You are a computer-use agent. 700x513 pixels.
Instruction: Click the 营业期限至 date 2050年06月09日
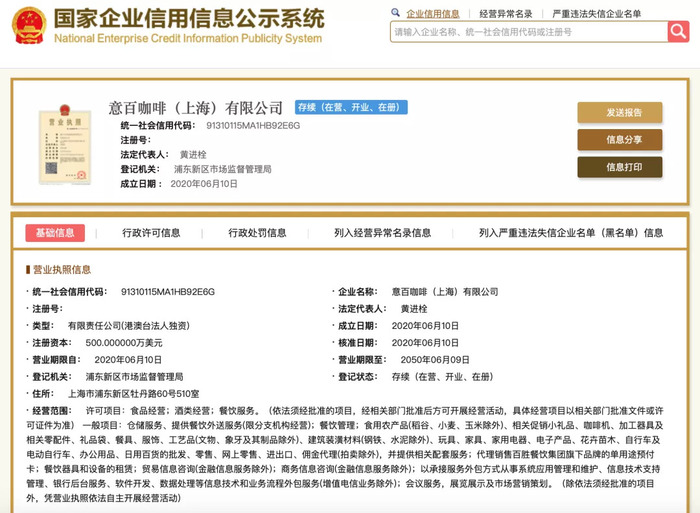(x=435, y=359)
